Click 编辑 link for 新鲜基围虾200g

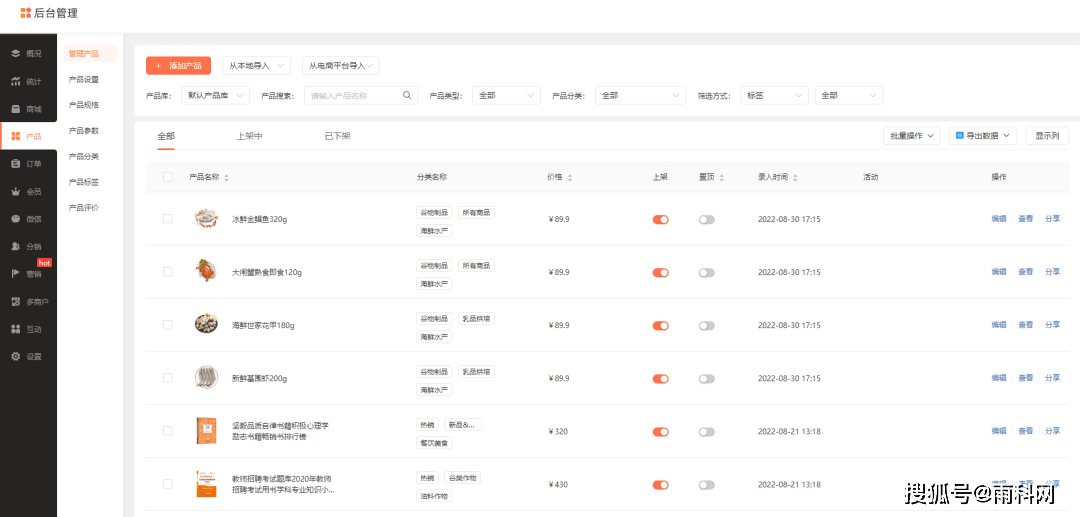998,378
